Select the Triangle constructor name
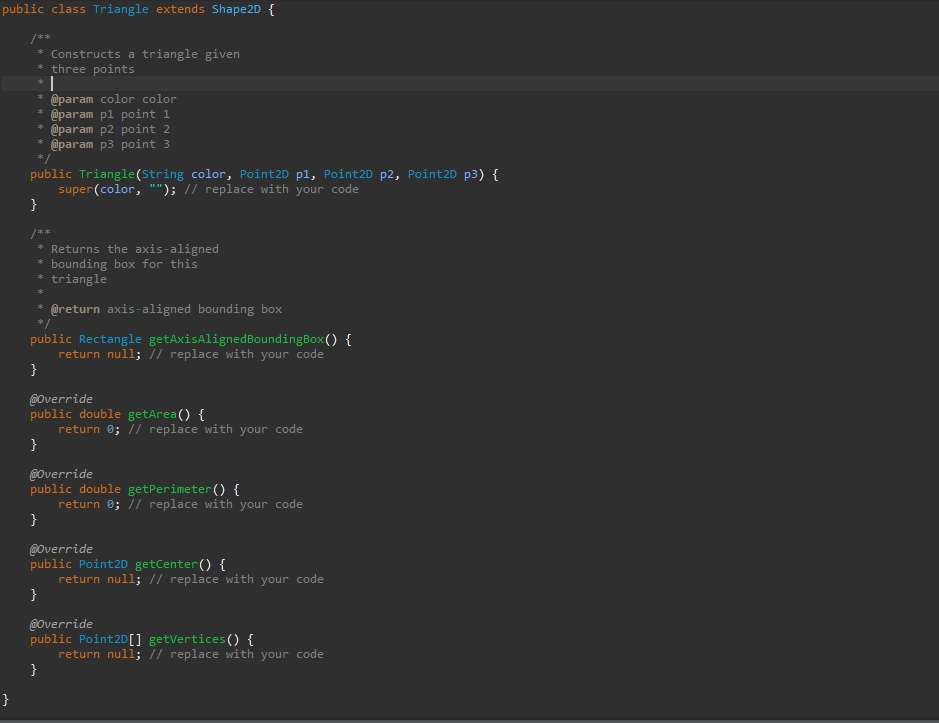This screenshot has width=939, height=723. click(106, 174)
